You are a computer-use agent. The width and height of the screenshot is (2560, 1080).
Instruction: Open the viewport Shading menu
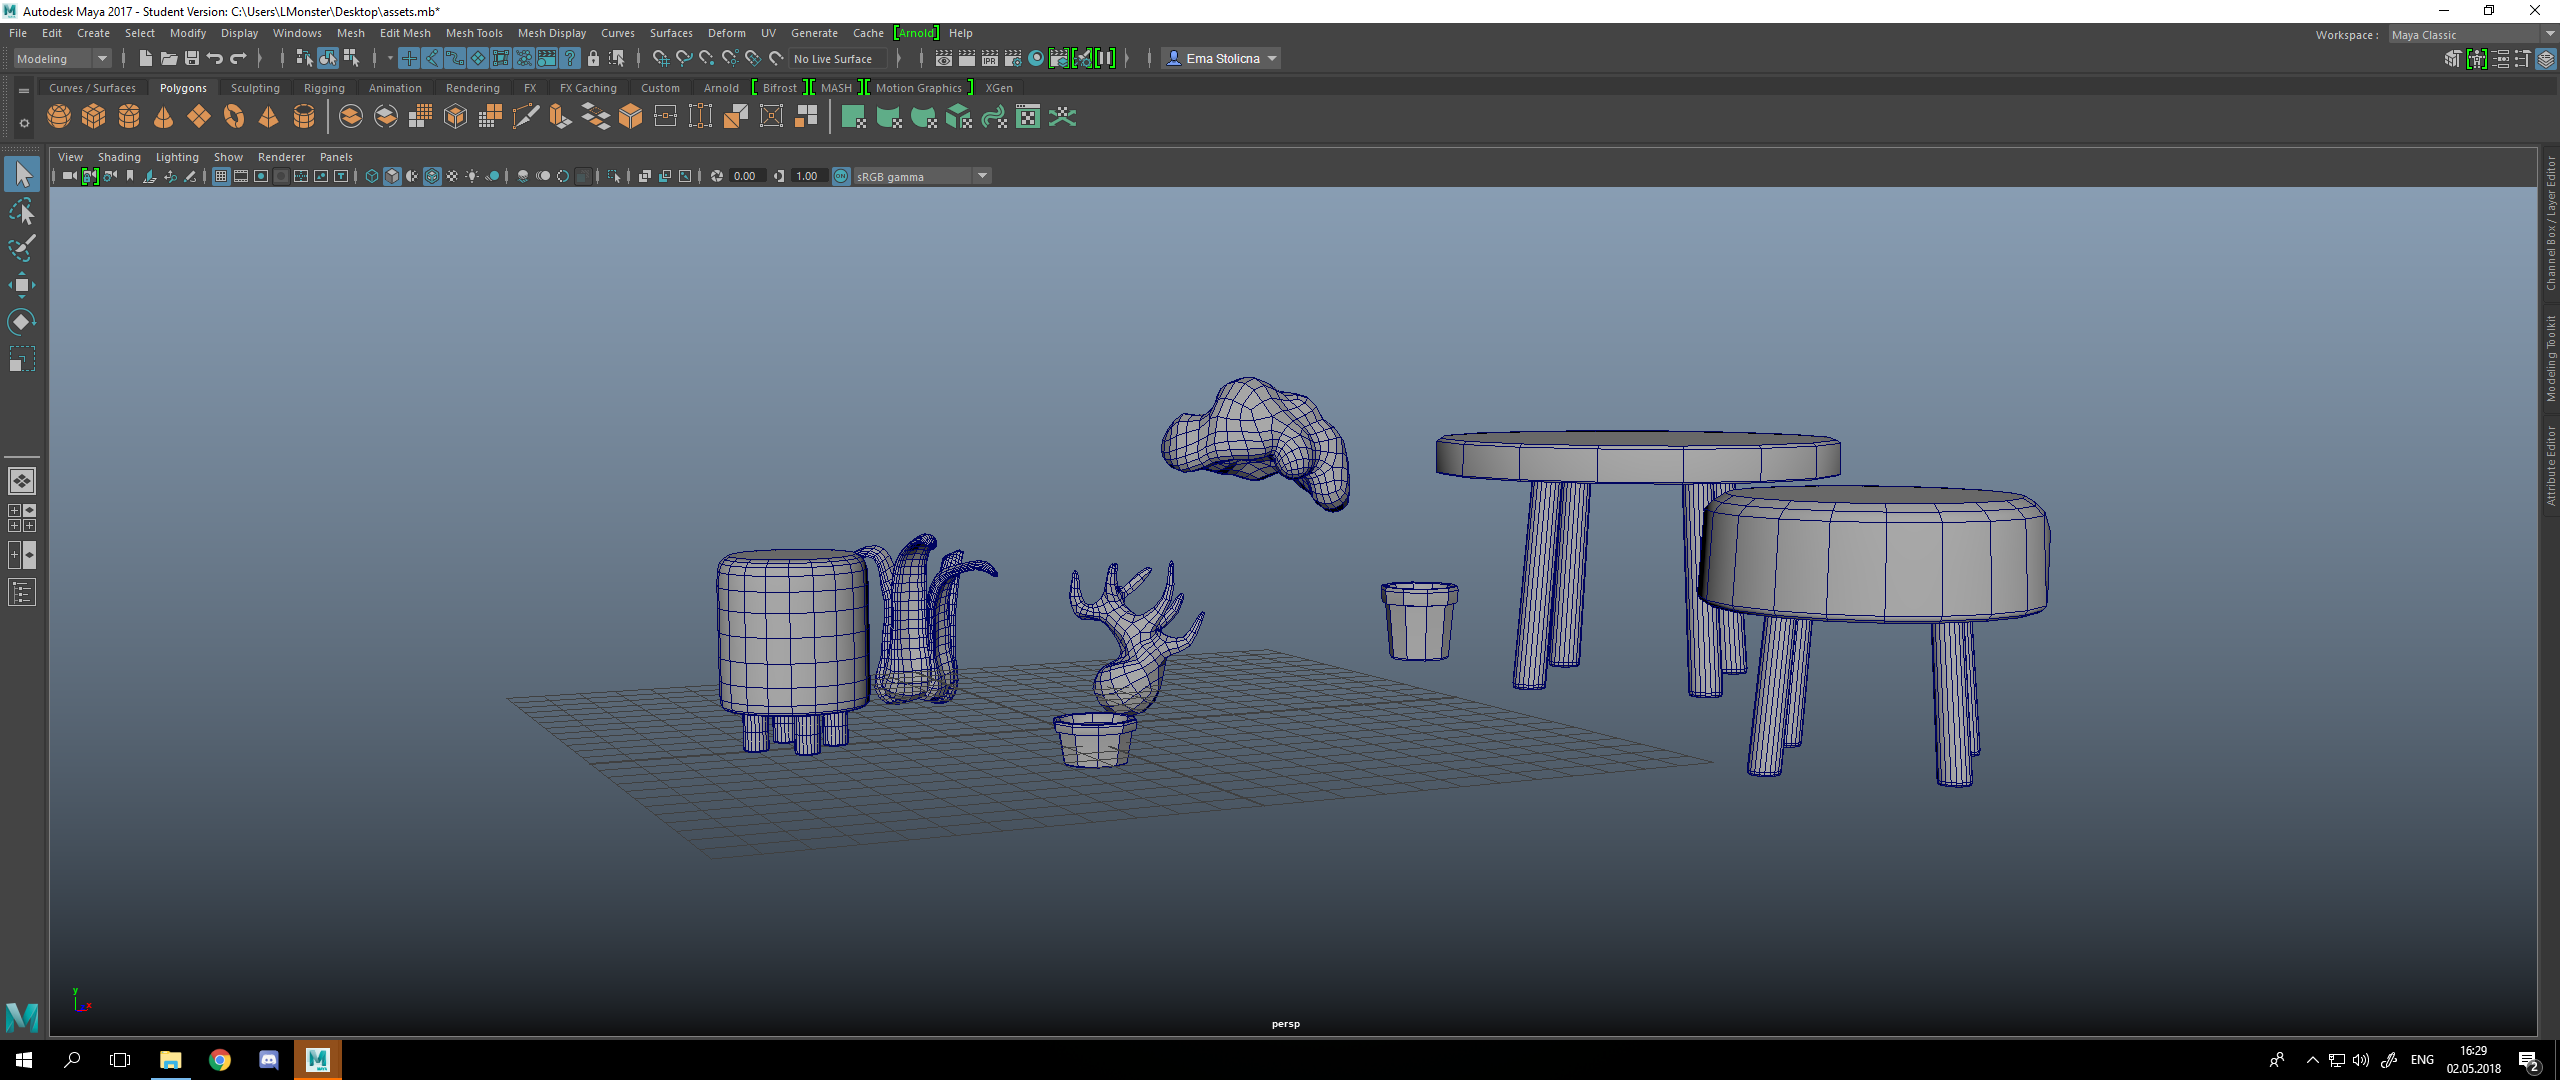tap(119, 157)
